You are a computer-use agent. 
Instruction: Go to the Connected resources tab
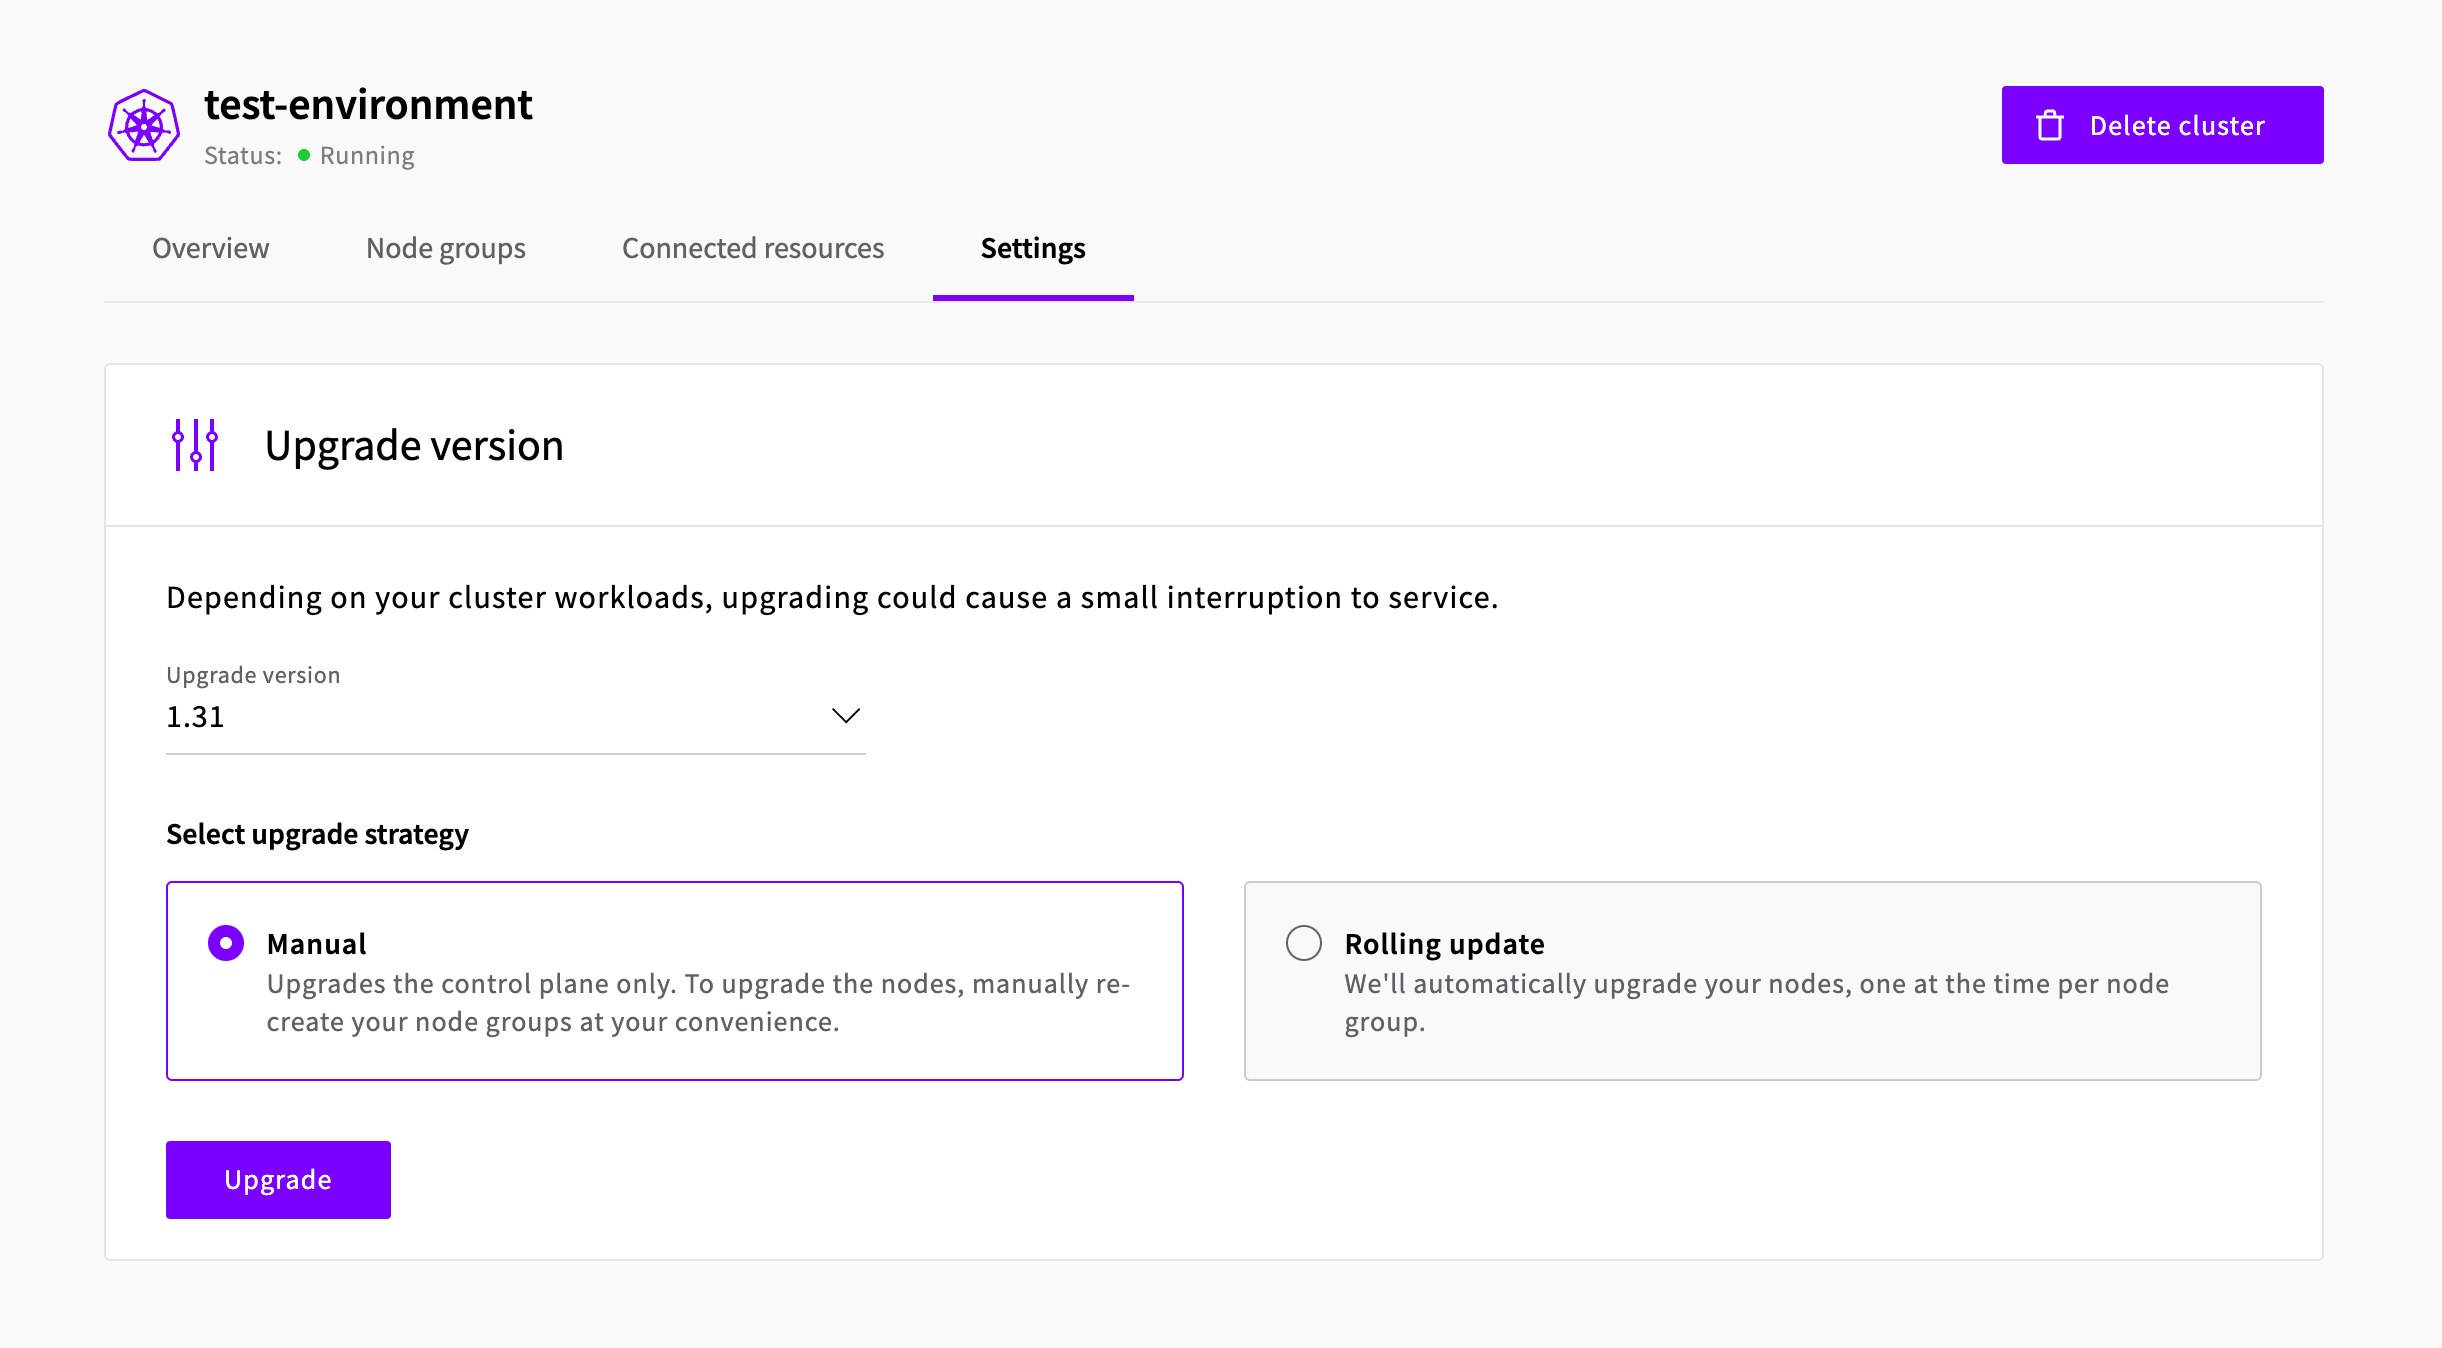[753, 248]
